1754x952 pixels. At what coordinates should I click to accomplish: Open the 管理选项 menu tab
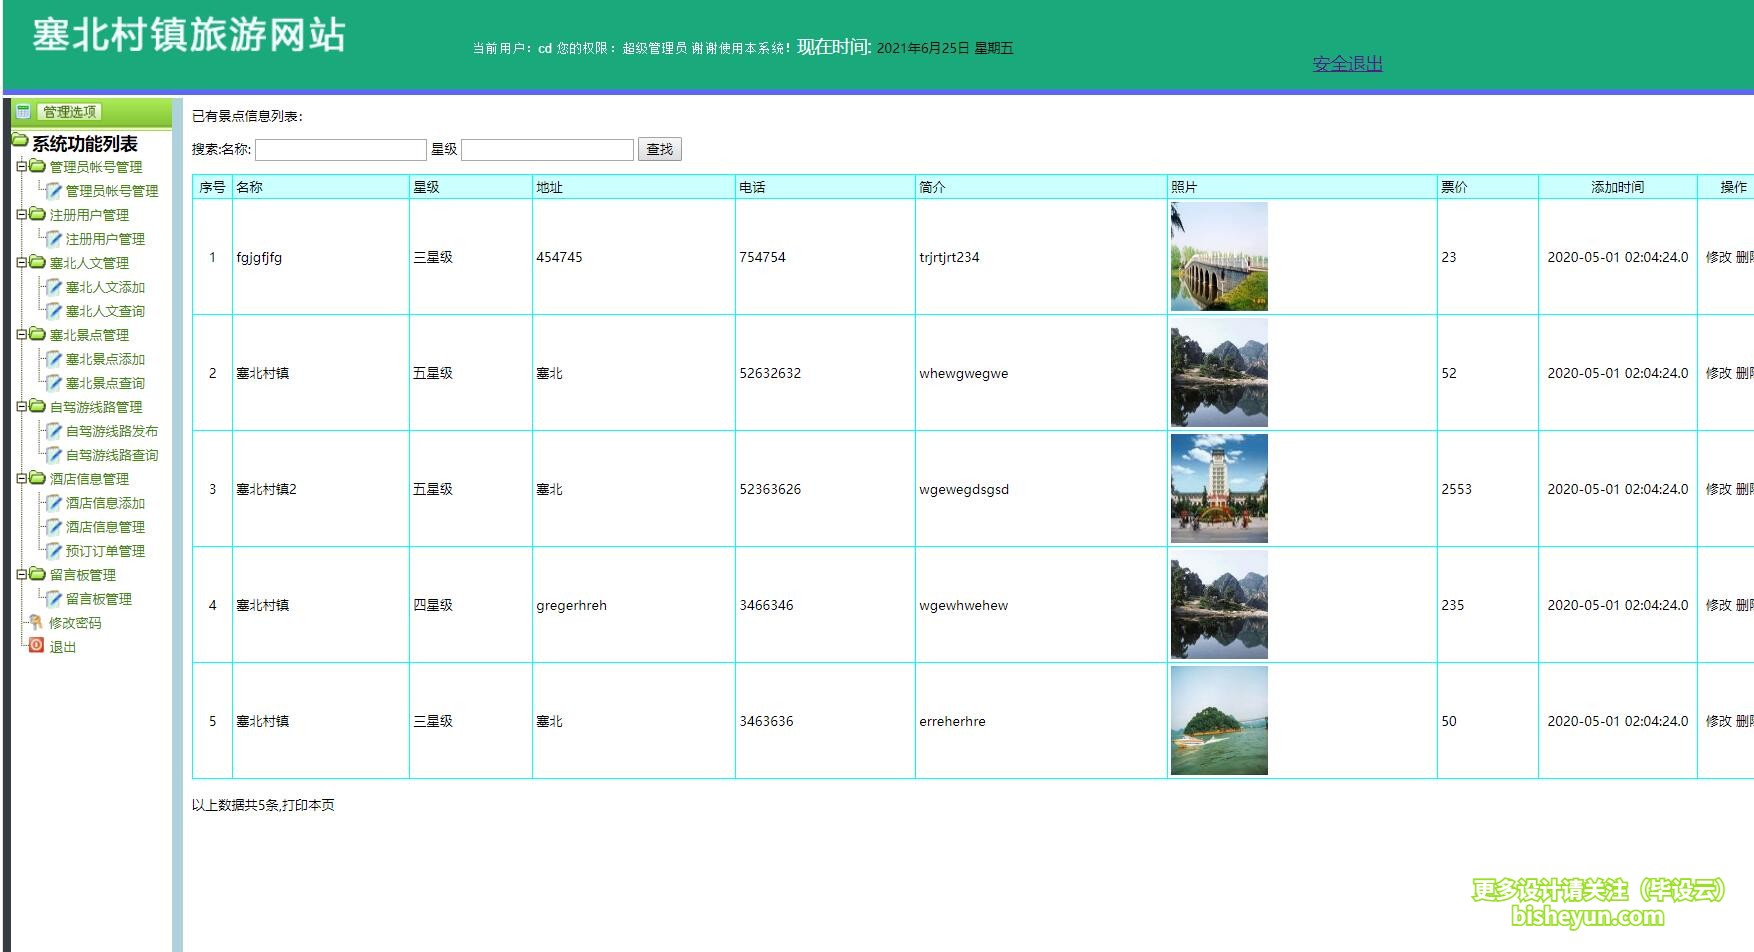[68, 111]
